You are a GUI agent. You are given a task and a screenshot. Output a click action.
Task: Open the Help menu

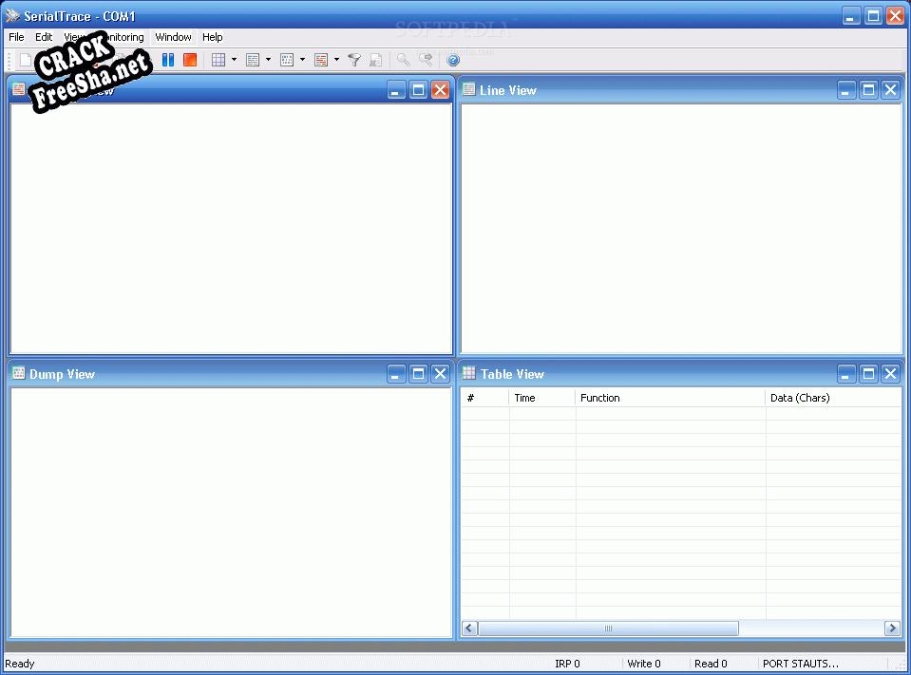click(212, 37)
